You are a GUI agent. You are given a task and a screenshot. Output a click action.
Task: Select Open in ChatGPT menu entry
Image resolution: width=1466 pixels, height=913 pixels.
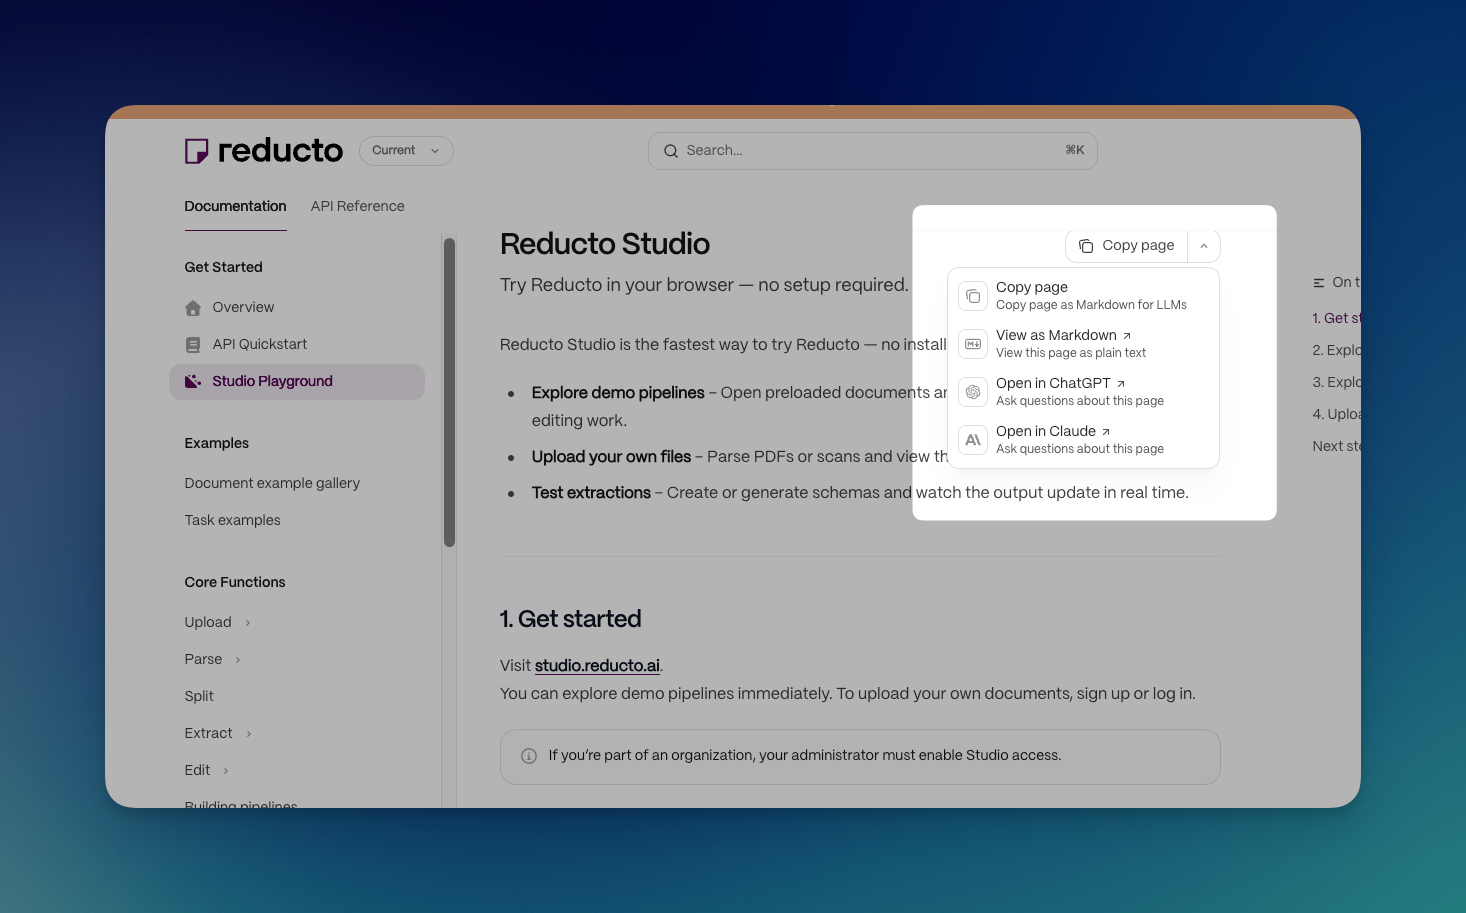1083,392
